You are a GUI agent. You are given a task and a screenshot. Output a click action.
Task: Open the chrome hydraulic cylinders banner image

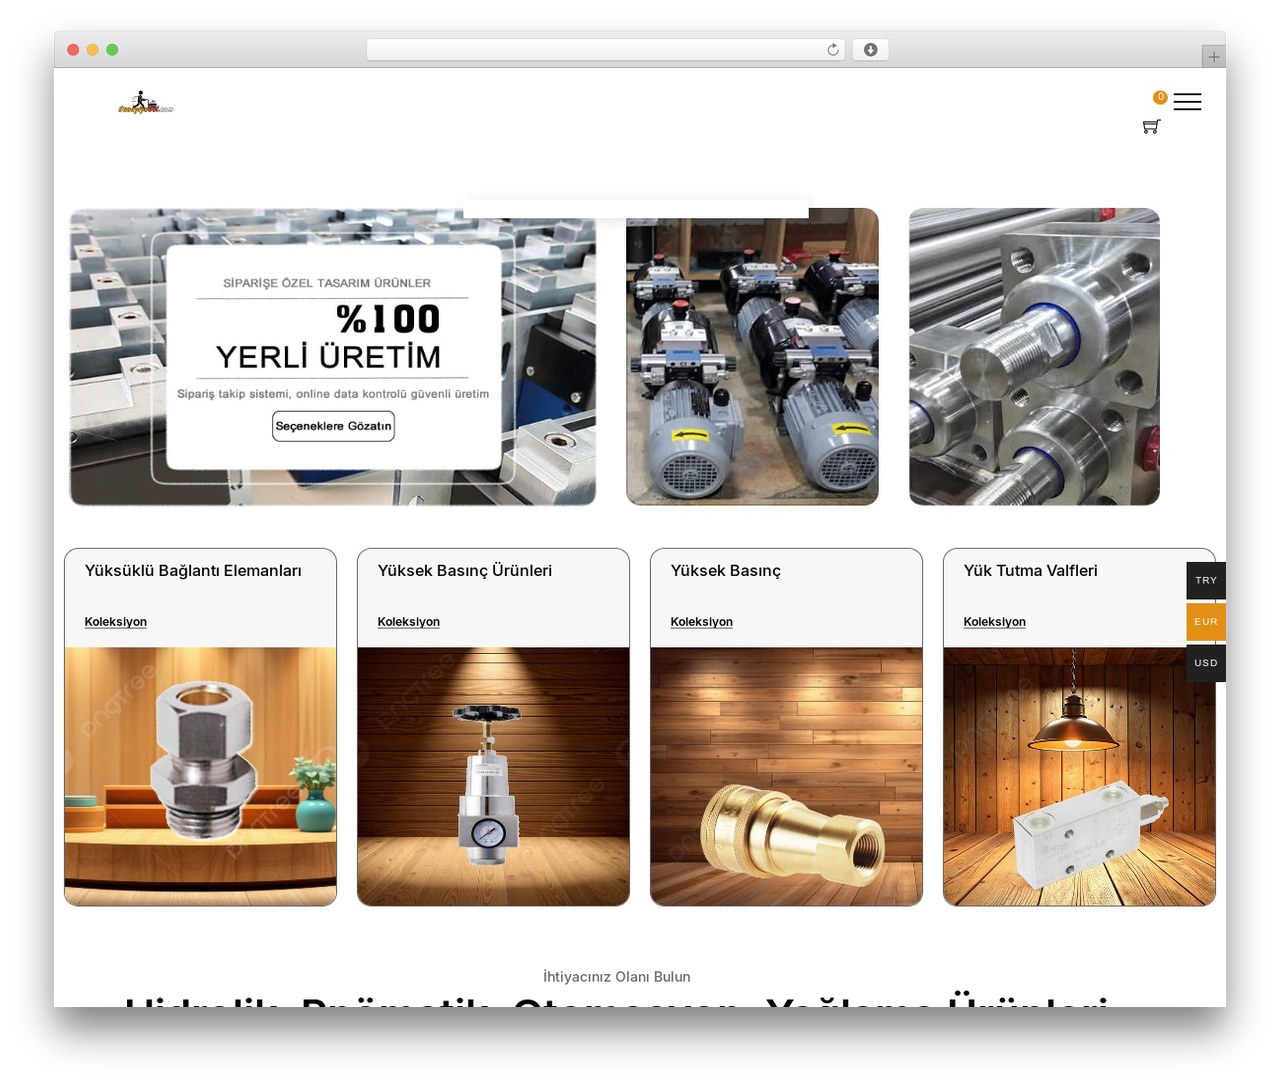(1035, 357)
